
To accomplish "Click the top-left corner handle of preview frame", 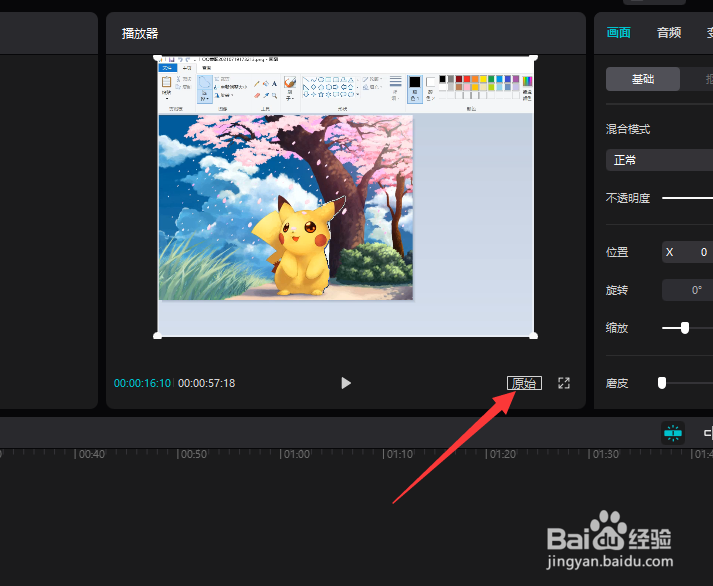I will click(x=157, y=58).
